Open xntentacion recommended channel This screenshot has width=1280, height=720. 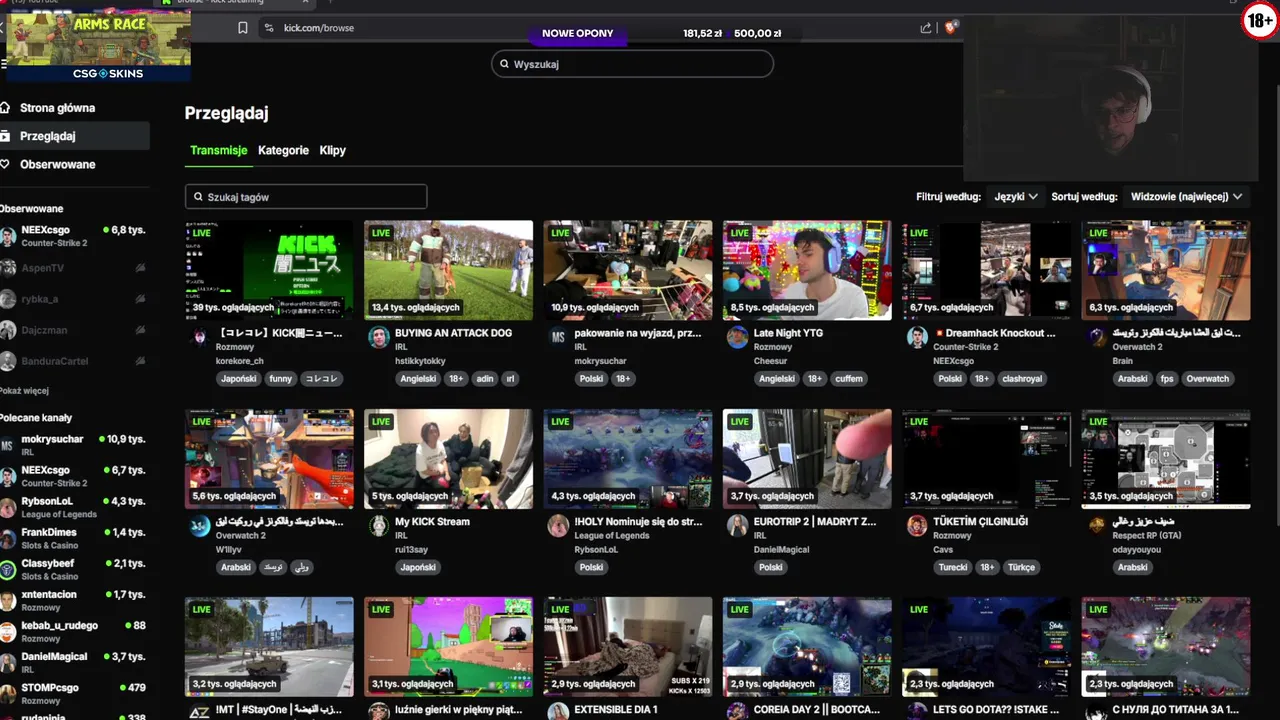(75, 600)
